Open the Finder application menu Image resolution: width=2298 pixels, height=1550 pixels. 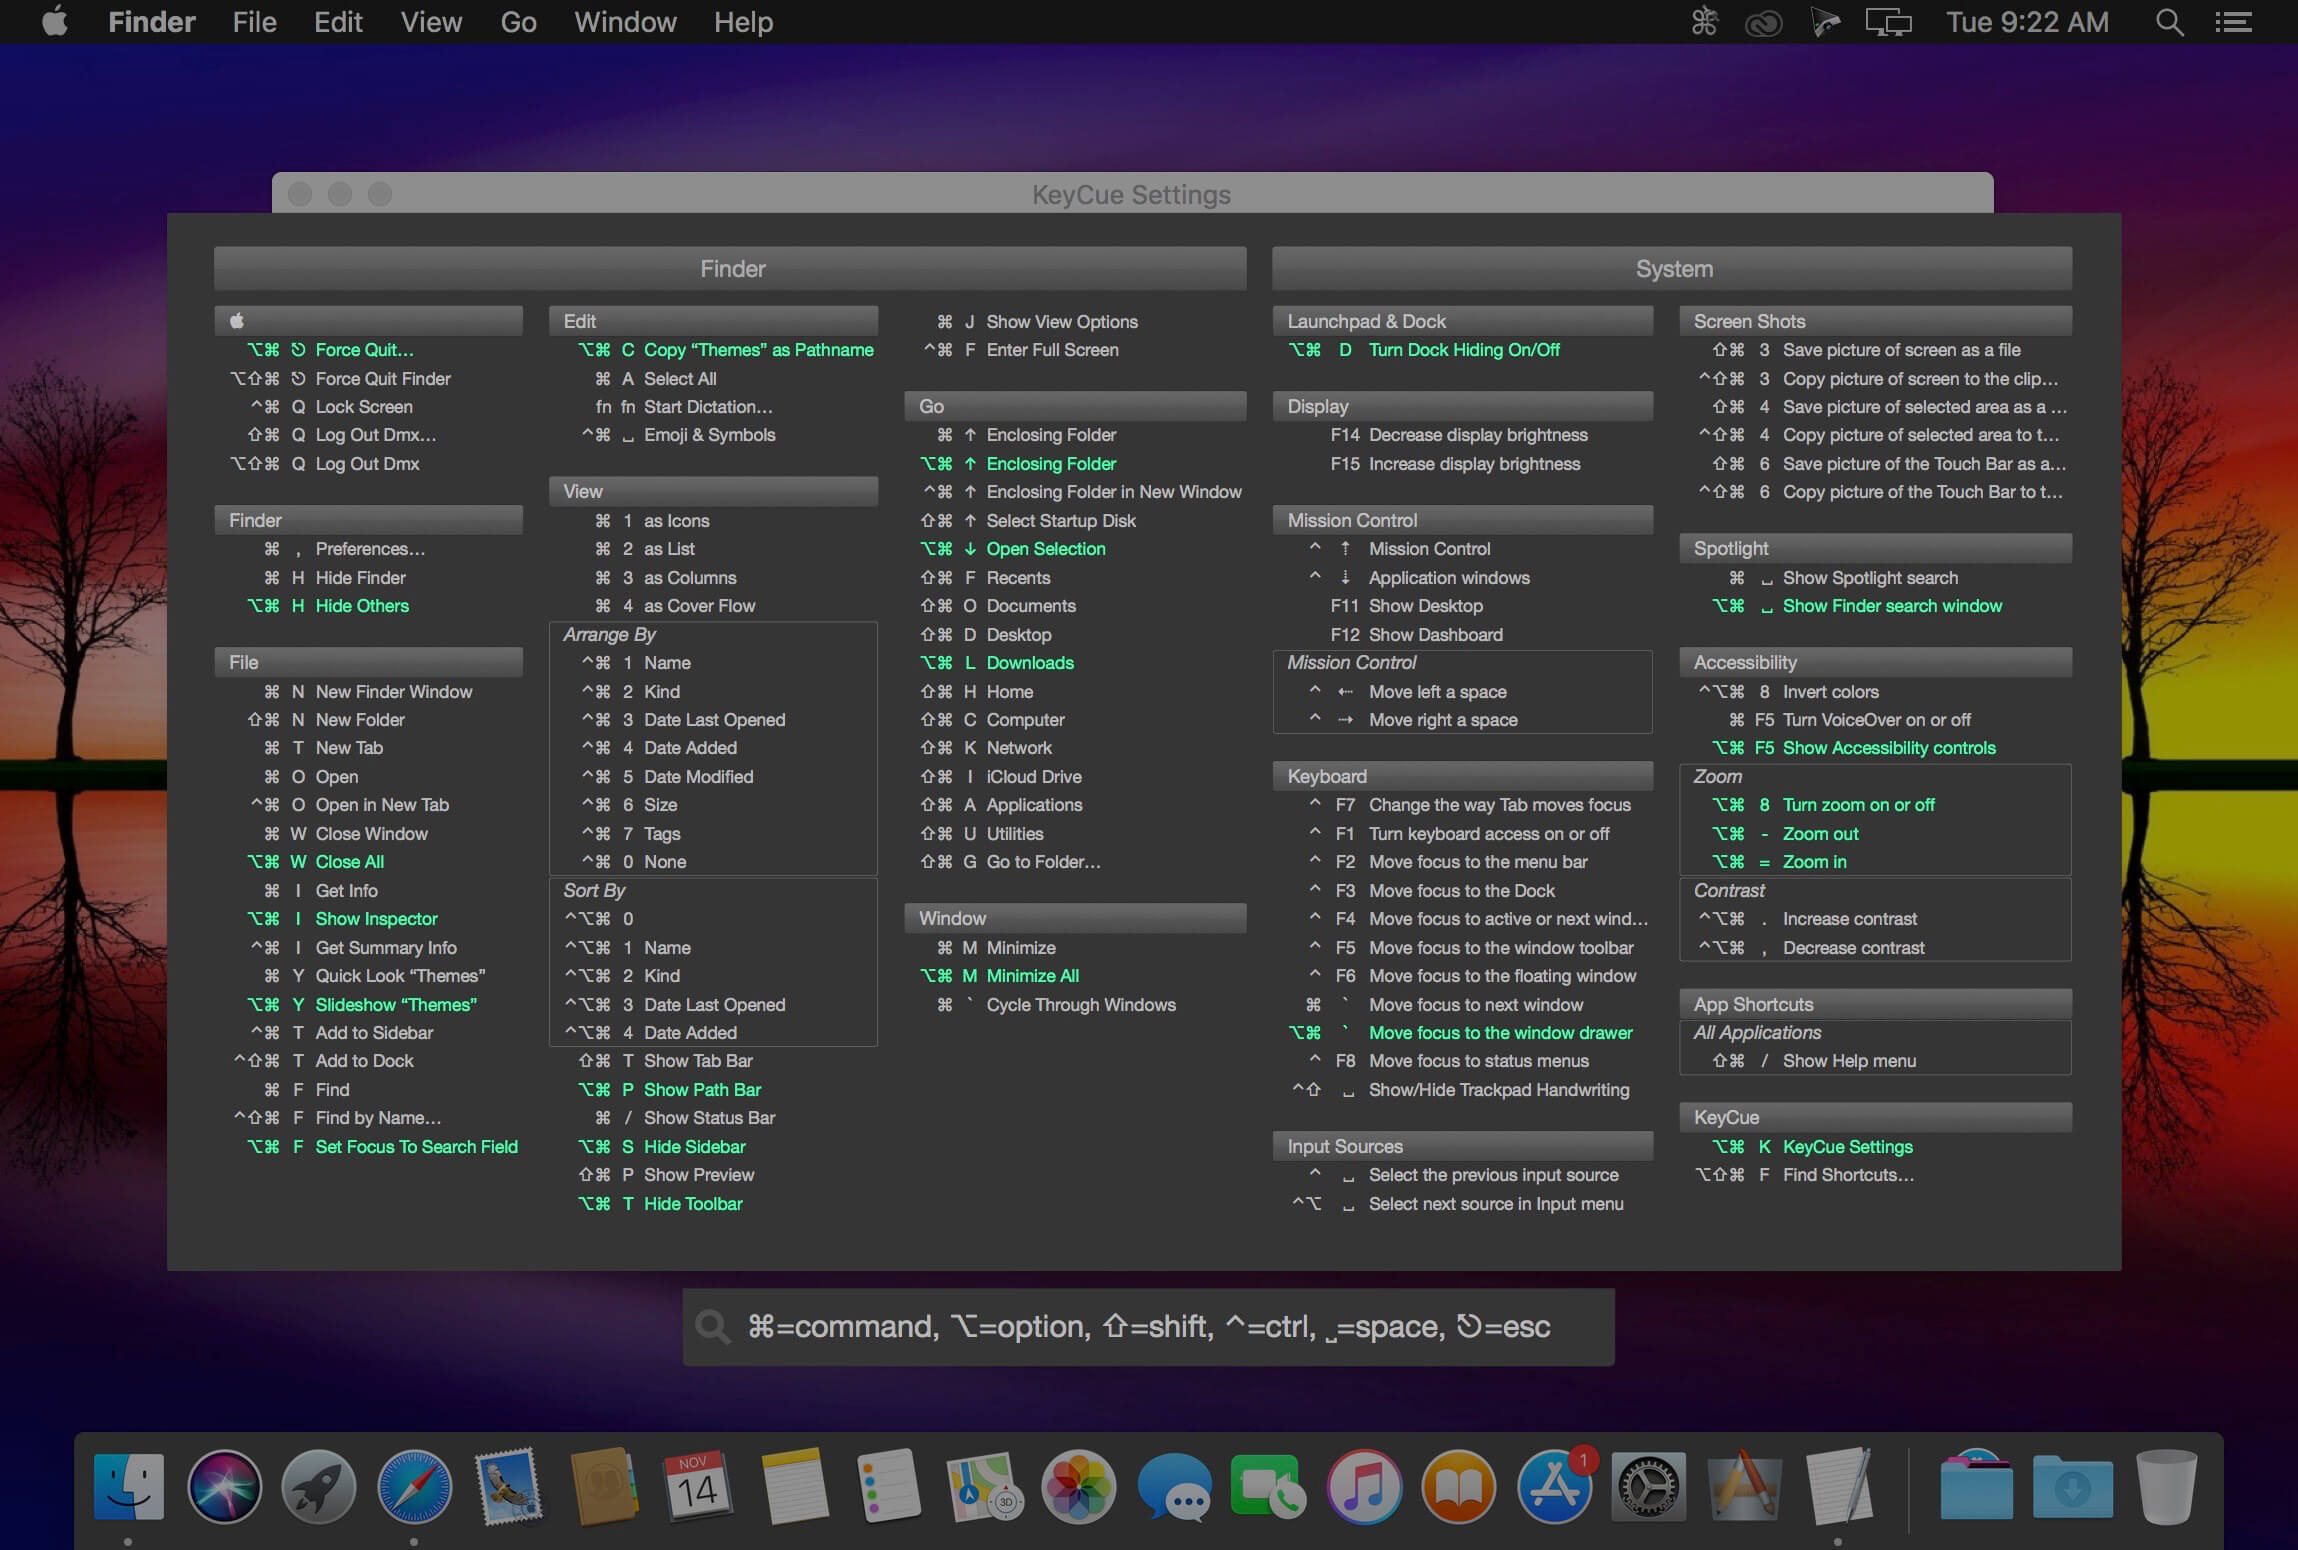point(152,22)
